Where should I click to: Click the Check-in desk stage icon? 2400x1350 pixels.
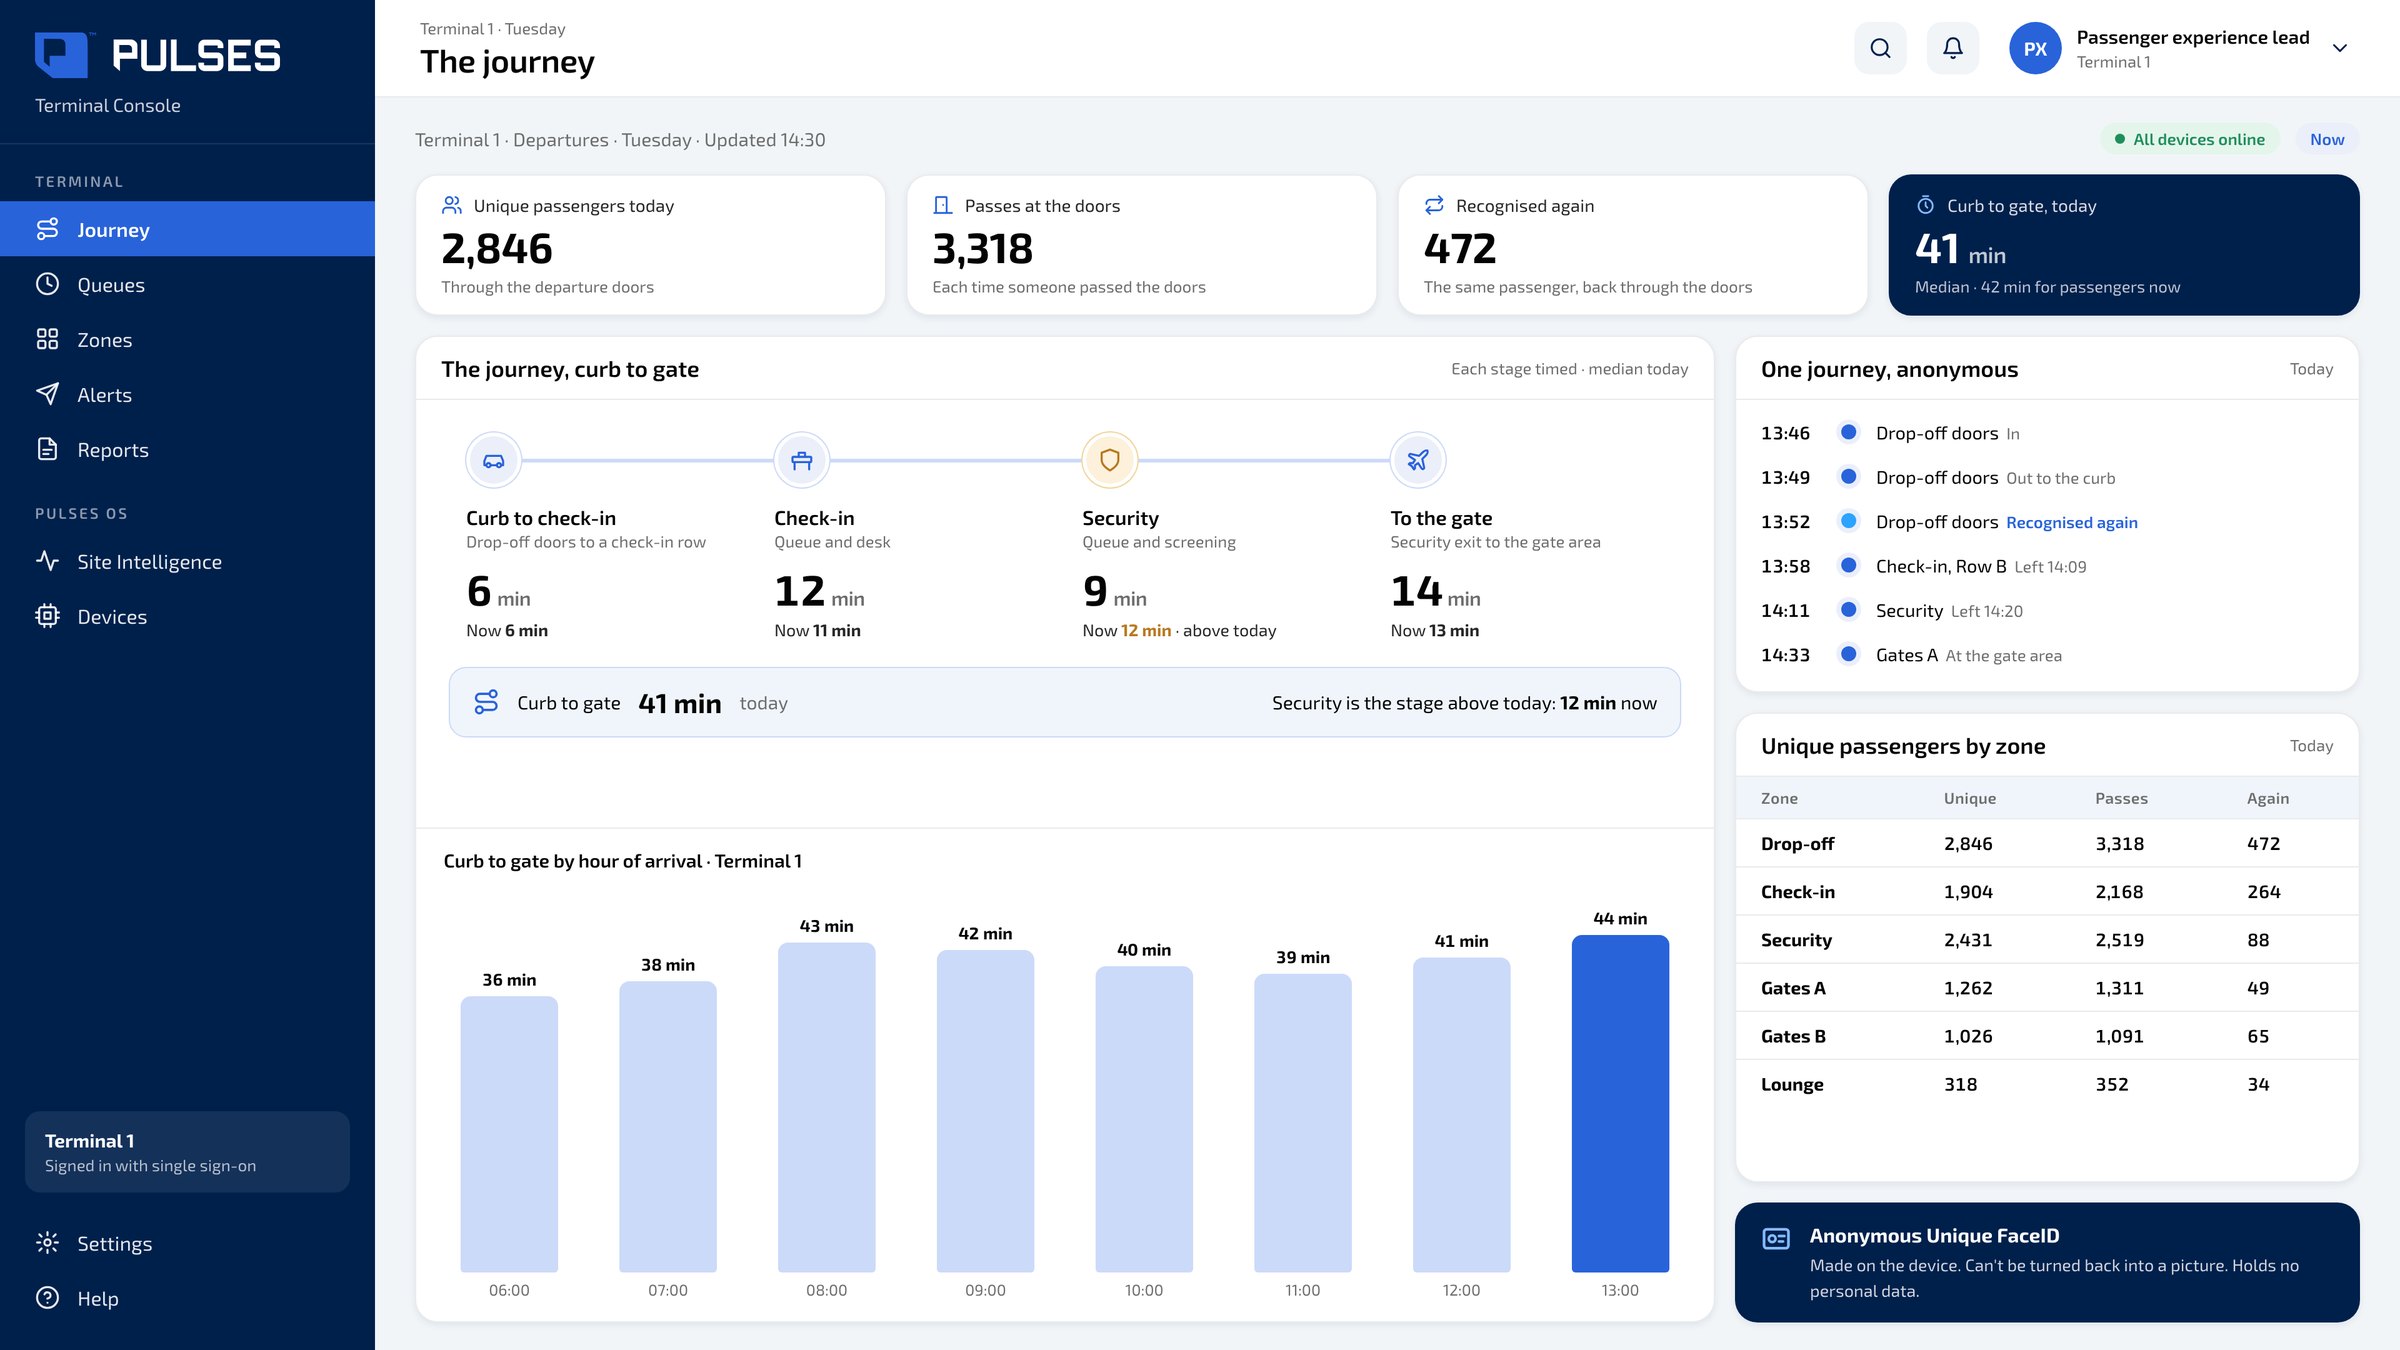pos(802,460)
